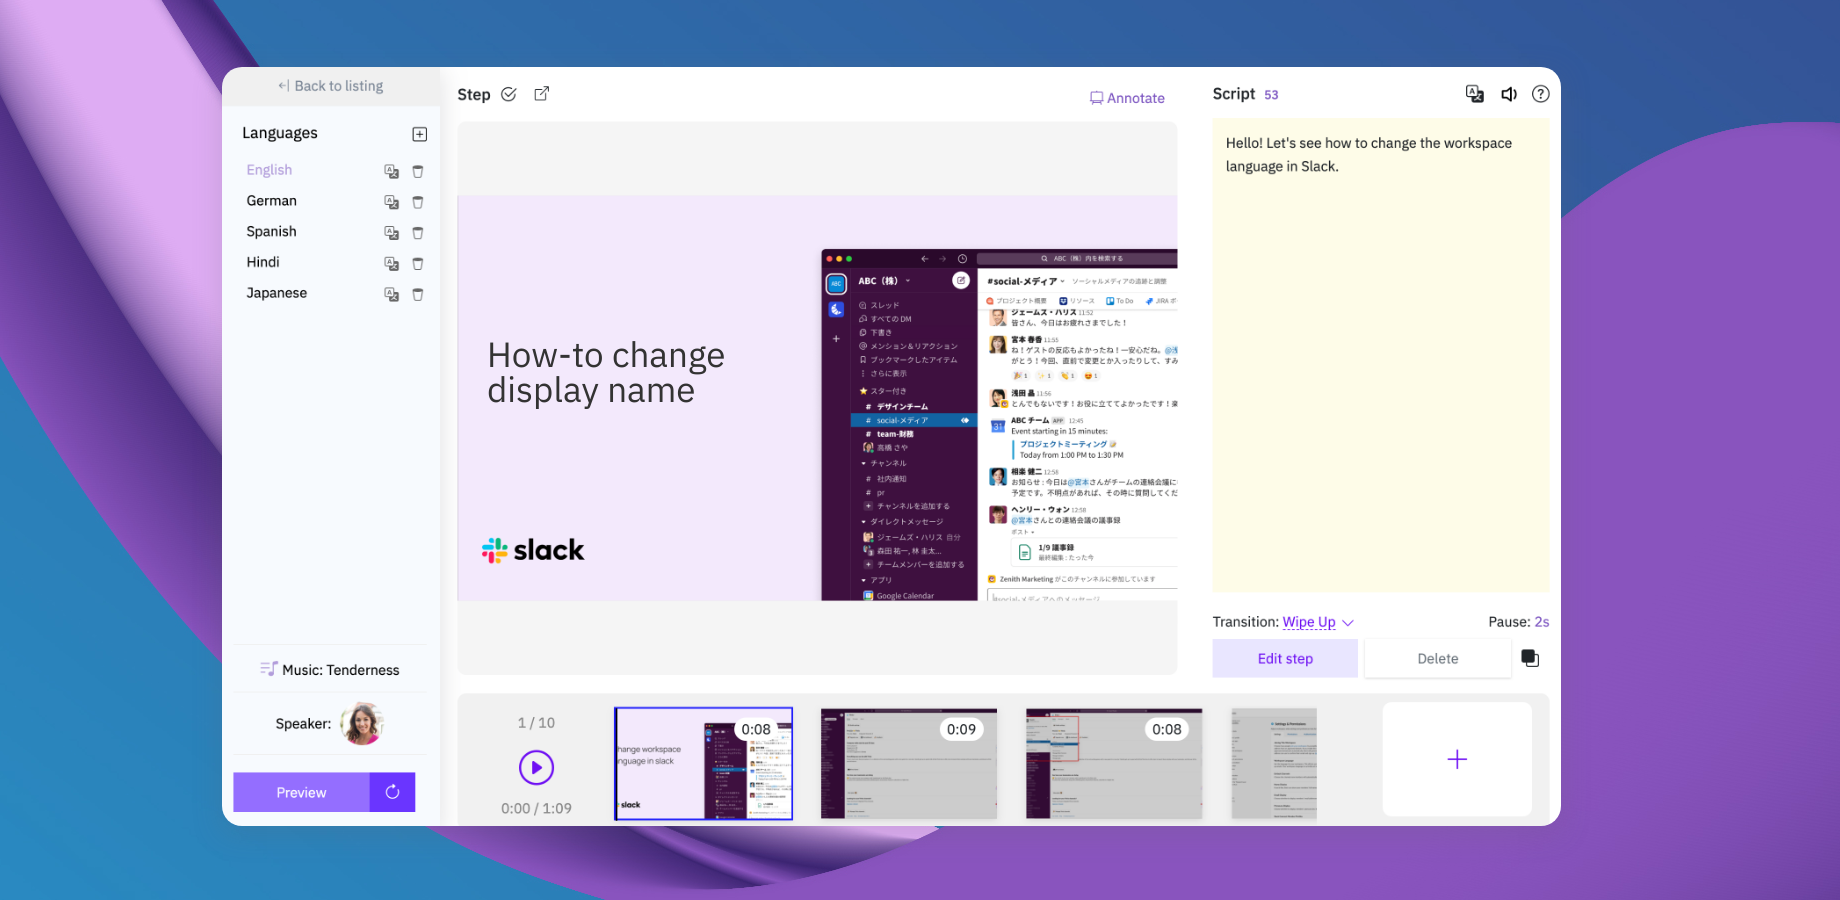1840x900 pixels.
Task: Click refresh icon next to Preview
Action: [x=392, y=792]
